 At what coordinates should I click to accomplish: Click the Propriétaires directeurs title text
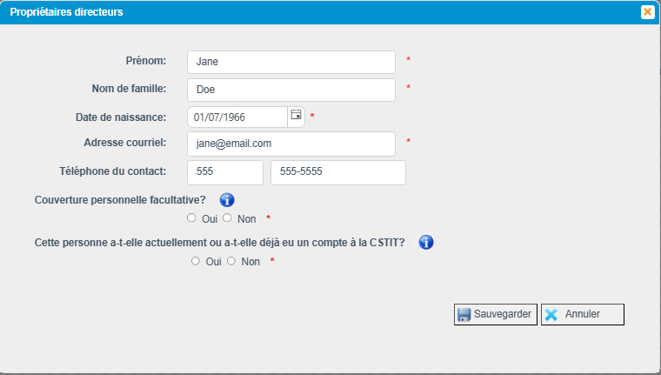[67, 12]
